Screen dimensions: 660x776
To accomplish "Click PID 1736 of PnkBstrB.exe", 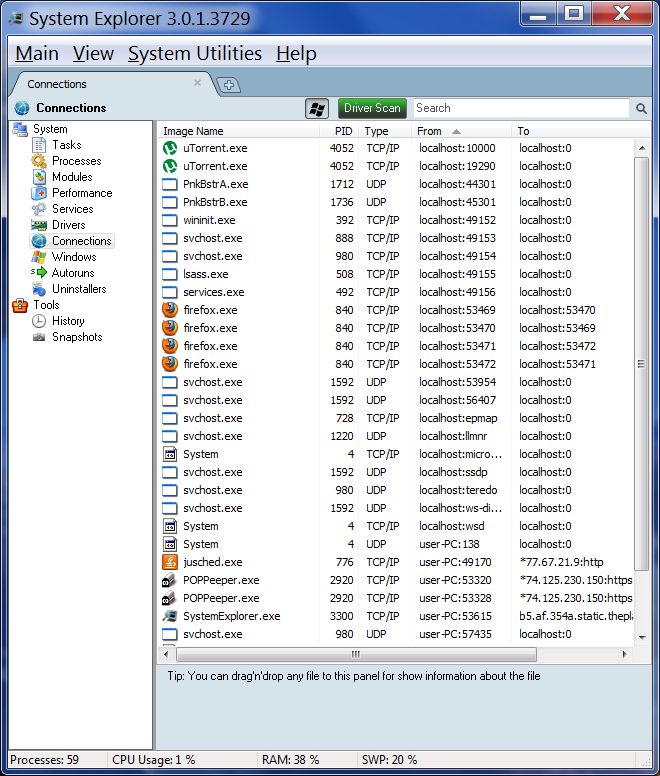I will 342,202.
